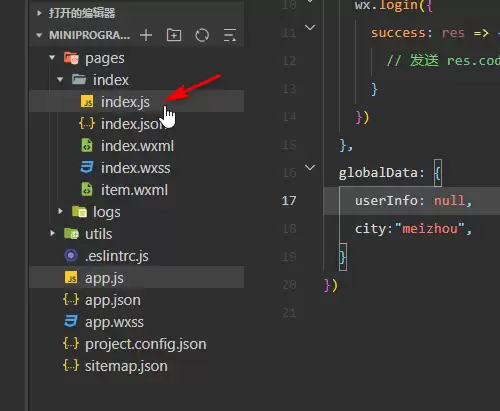This screenshot has width=500, height=411.
Task: Collapse the pages folder
Action: coord(52,58)
